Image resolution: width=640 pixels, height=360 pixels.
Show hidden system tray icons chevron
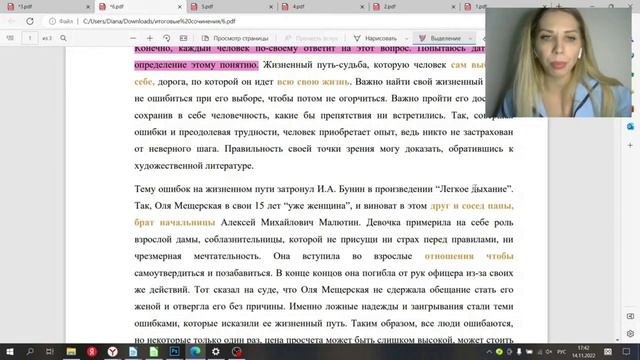coord(489,351)
